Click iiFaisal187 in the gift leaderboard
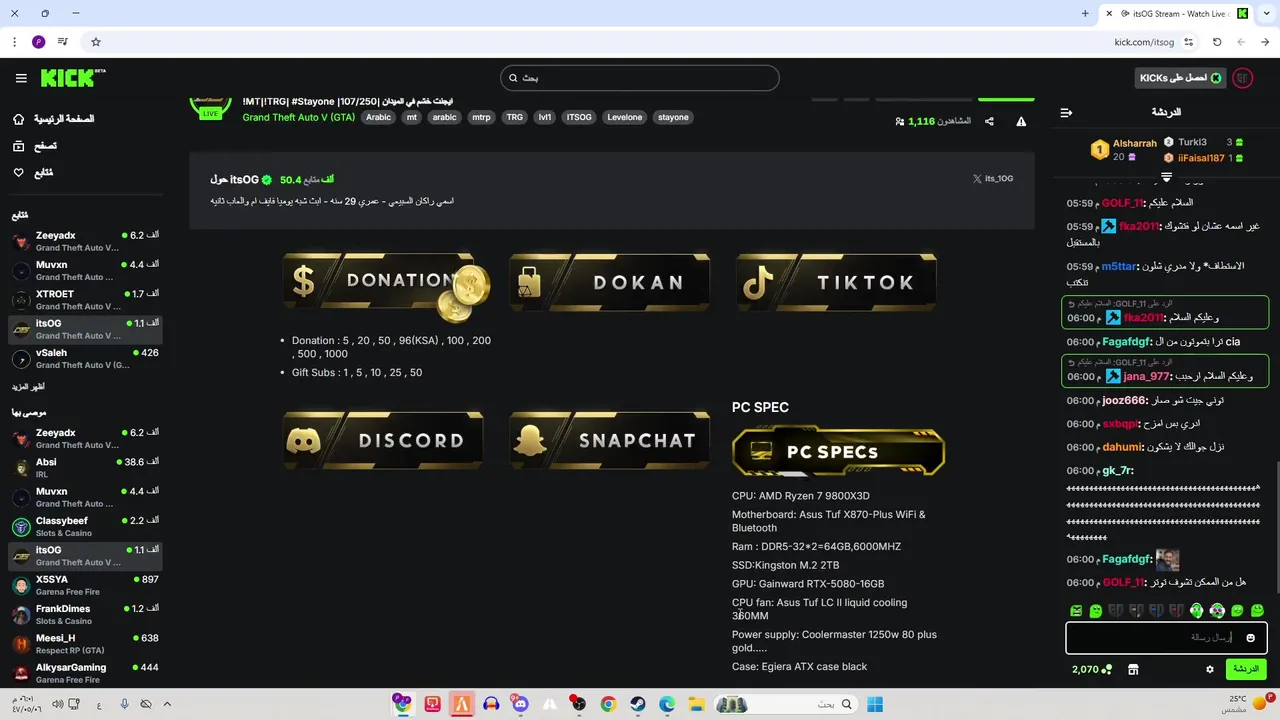The image size is (1280, 720). pyautogui.click(x=1201, y=158)
